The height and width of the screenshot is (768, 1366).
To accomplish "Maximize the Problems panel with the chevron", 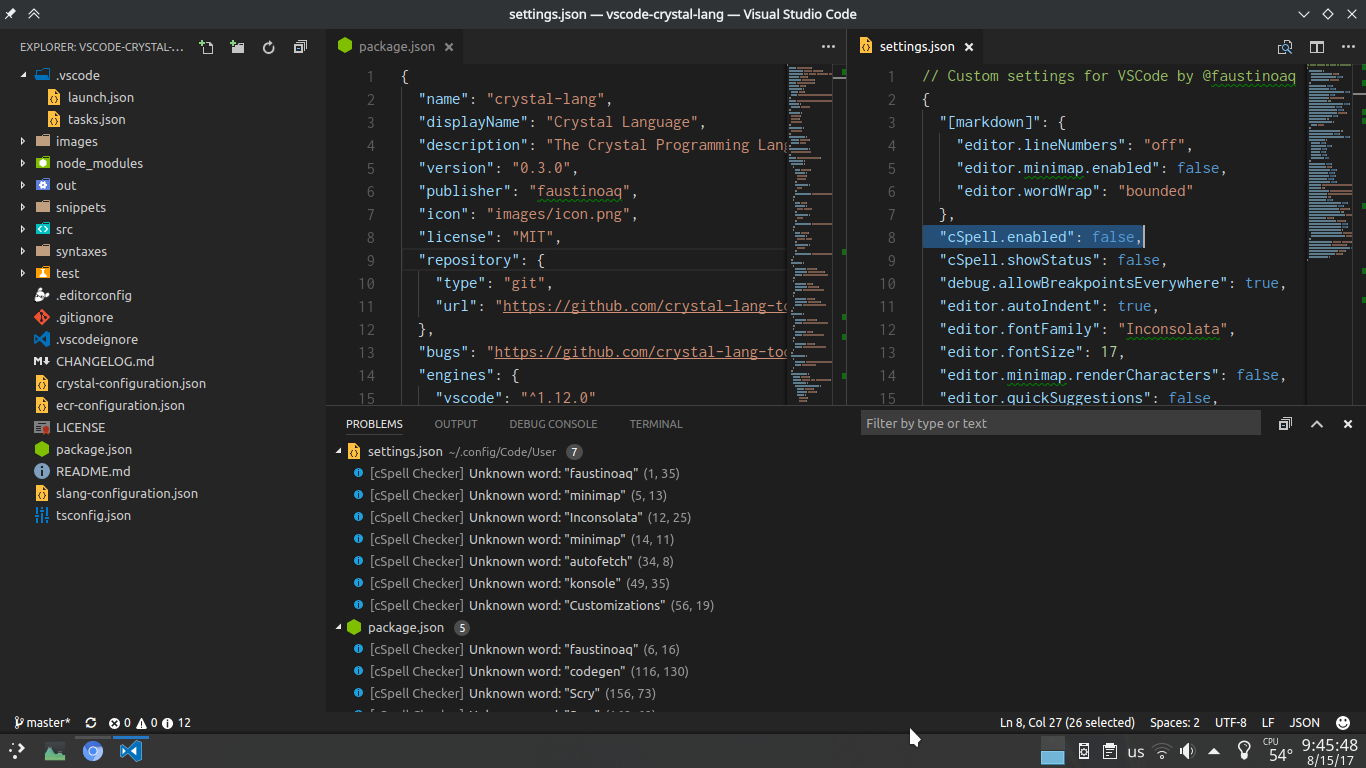I will 1317,424.
